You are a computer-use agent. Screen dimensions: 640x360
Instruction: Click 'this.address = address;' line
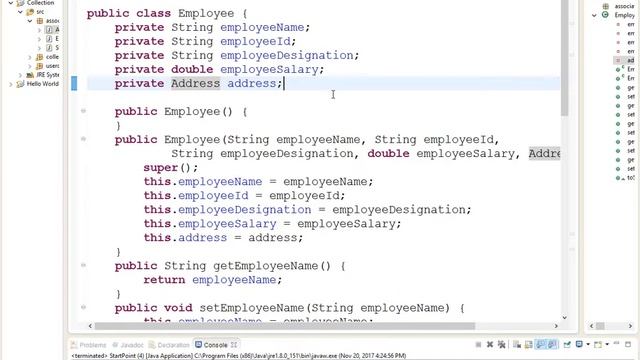(223, 238)
